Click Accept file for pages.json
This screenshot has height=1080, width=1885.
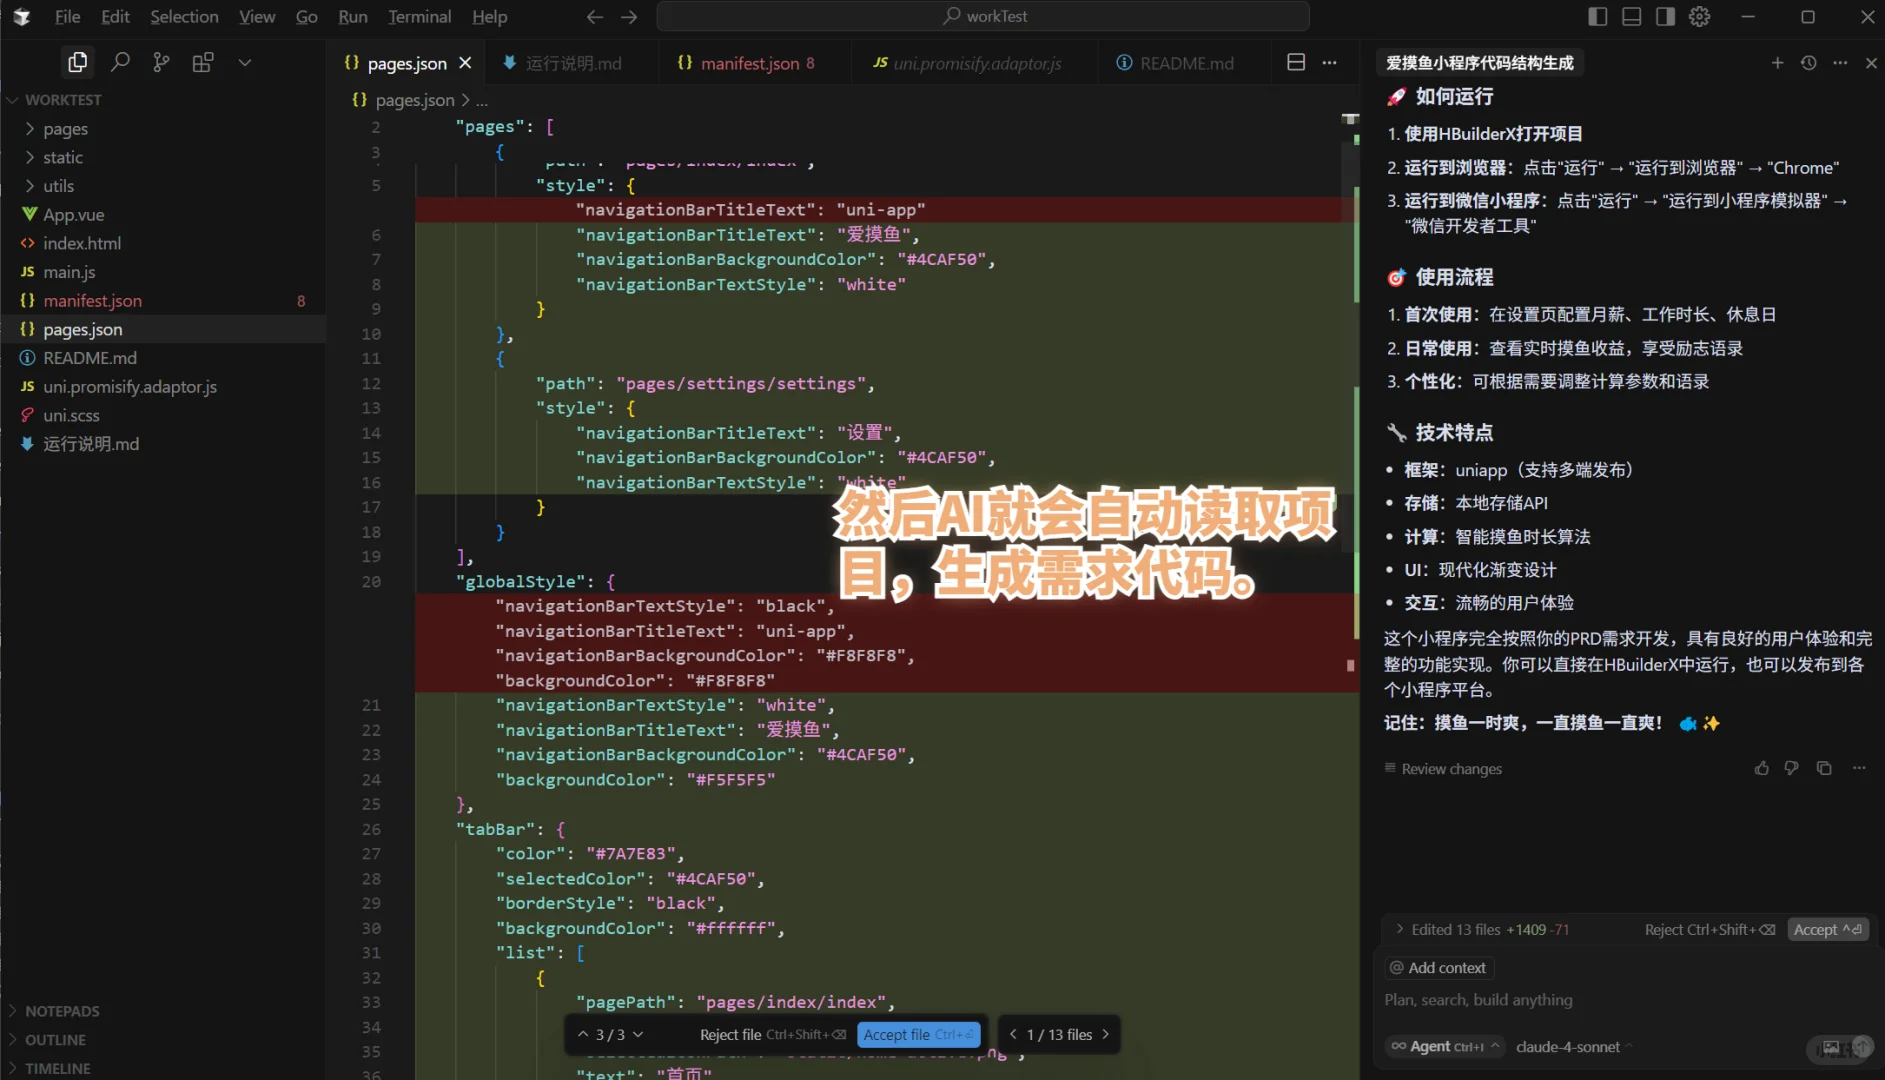click(917, 1034)
